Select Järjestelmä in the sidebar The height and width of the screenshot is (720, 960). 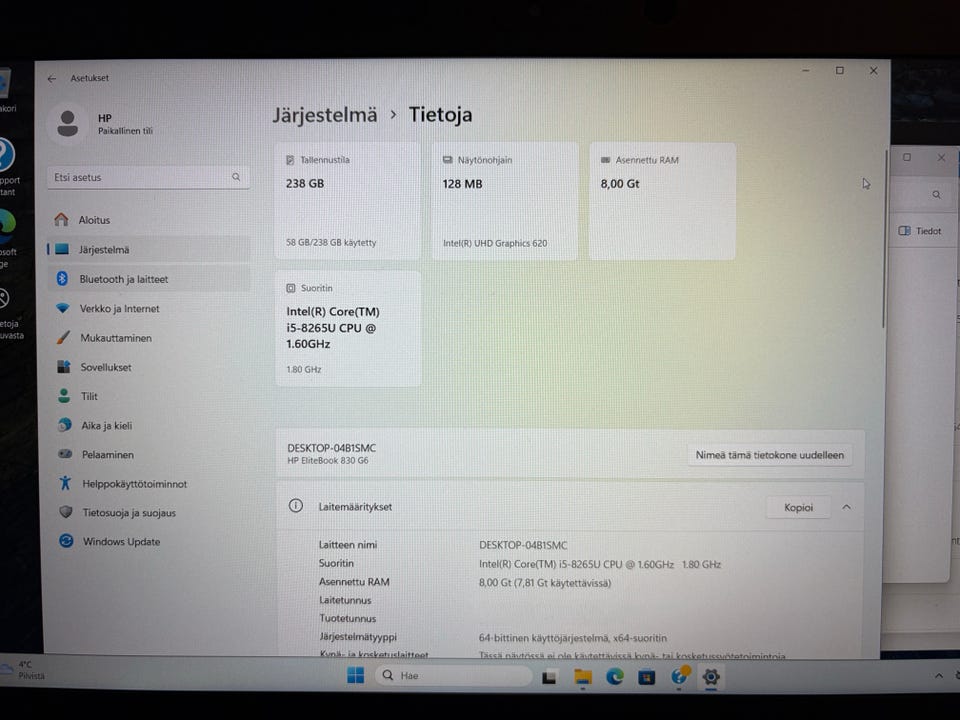point(148,250)
